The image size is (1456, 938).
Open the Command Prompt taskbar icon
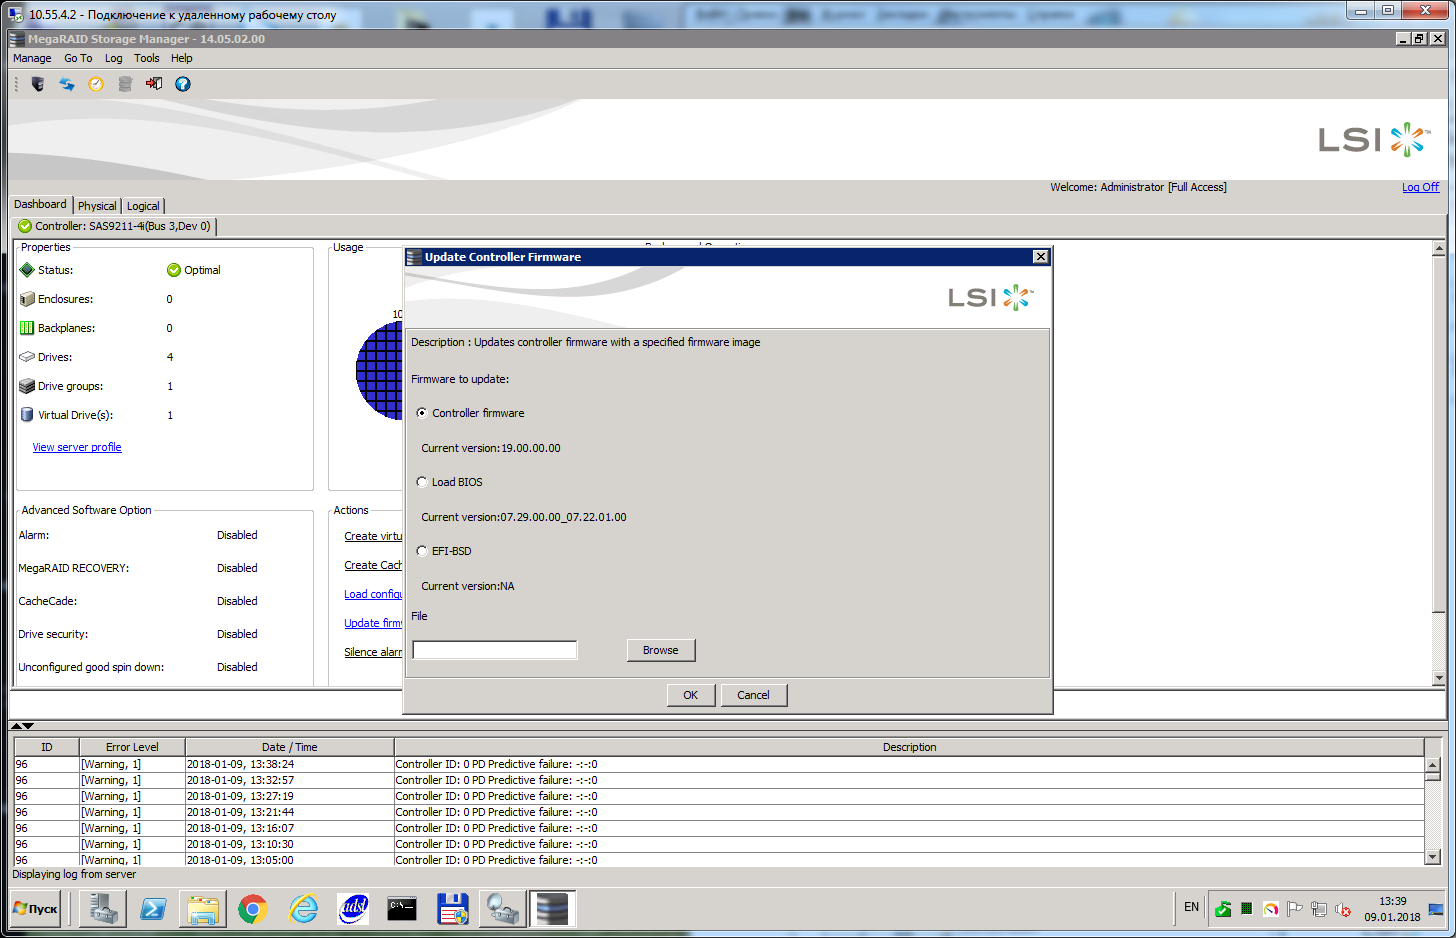[x=402, y=909]
